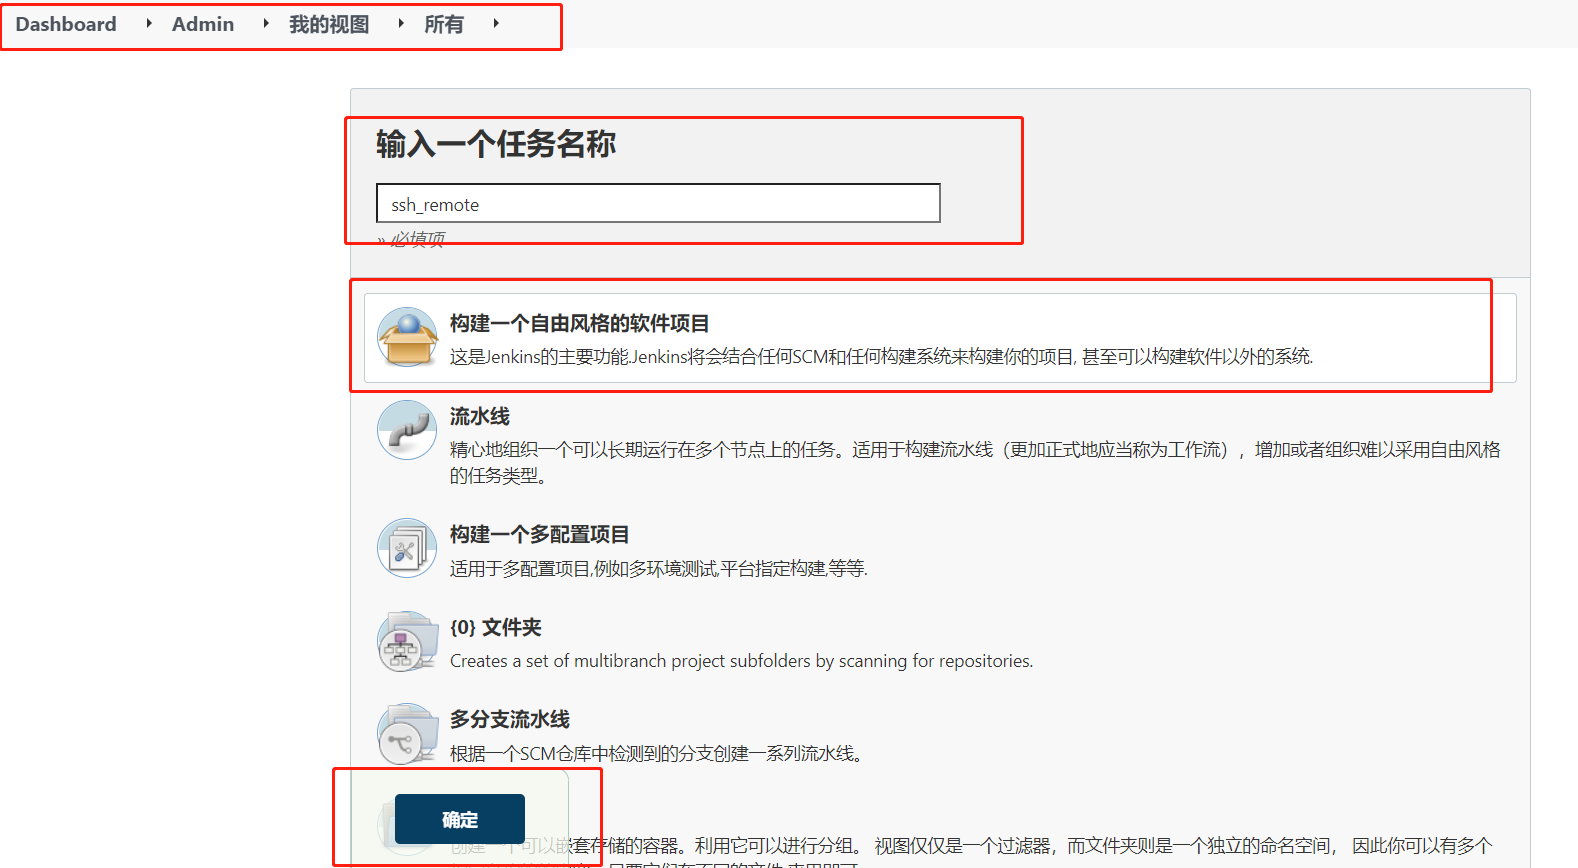Confirm with the 确定 button
The width and height of the screenshot is (1578, 868).
(x=460, y=819)
